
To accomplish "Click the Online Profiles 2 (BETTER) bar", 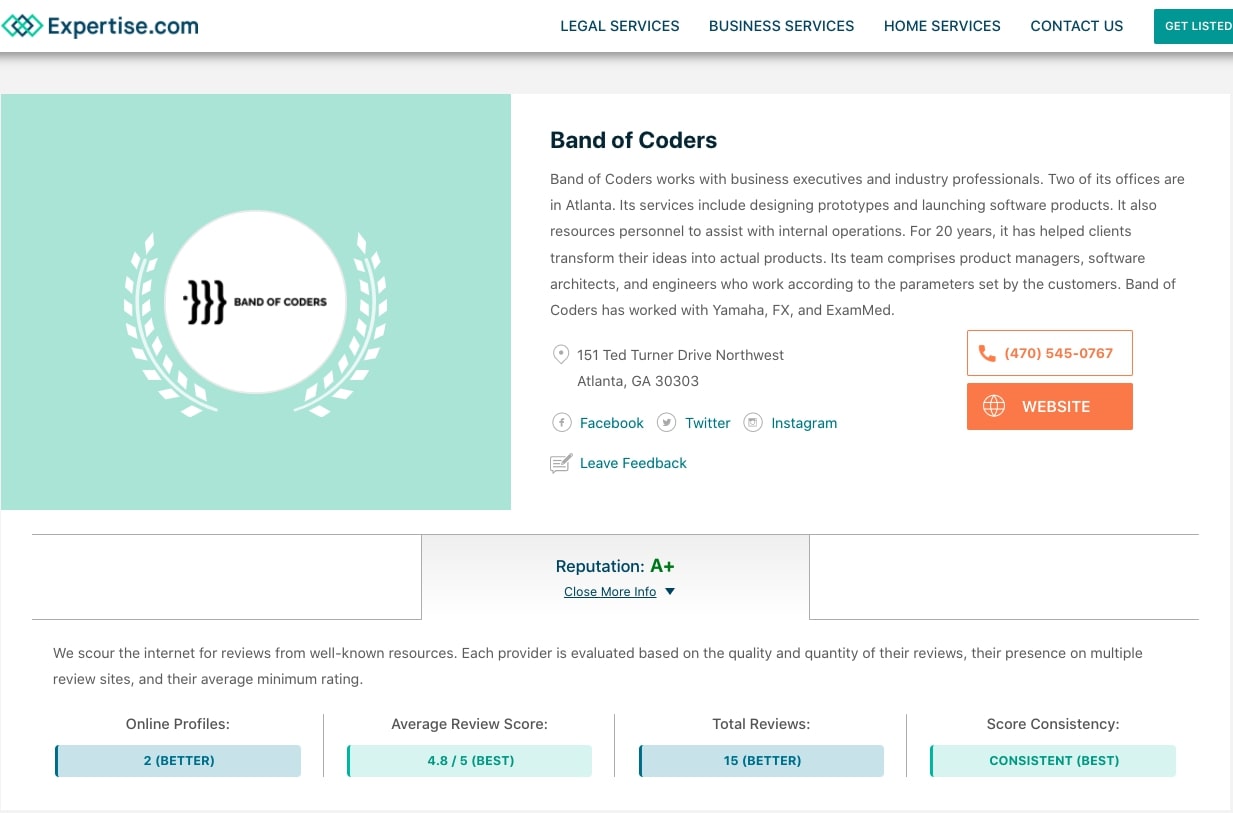I will click(178, 761).
